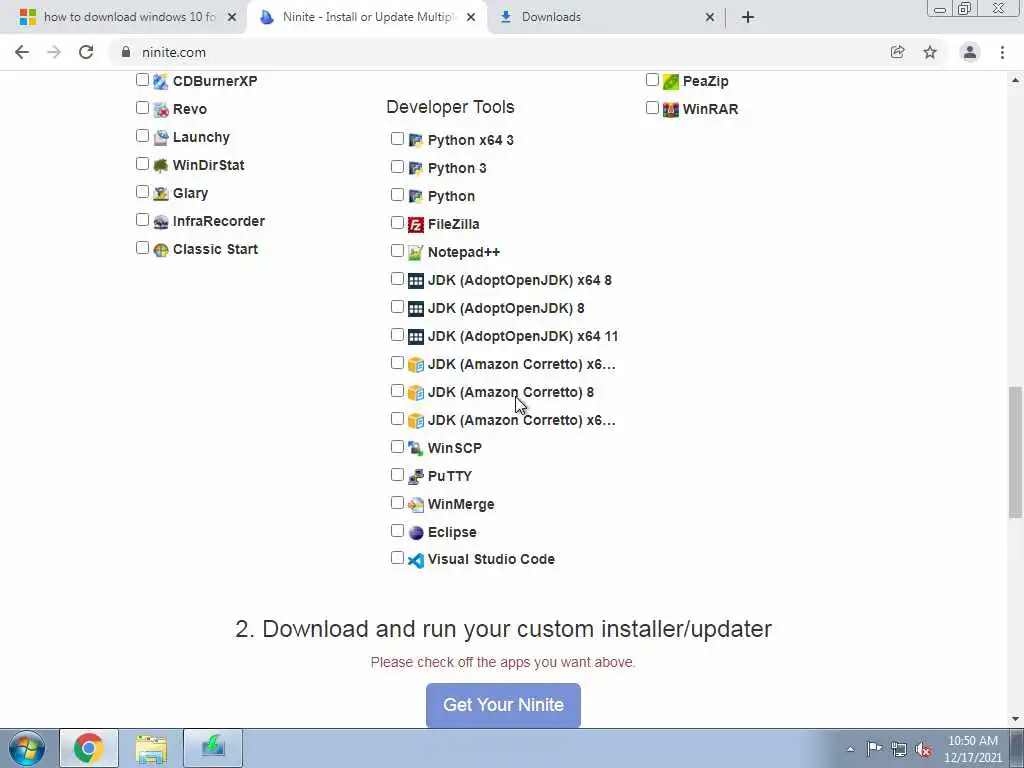Screen dimensions: 1024x768
Task: Tick the FileZilla checkbox
Action: point(397,223)
